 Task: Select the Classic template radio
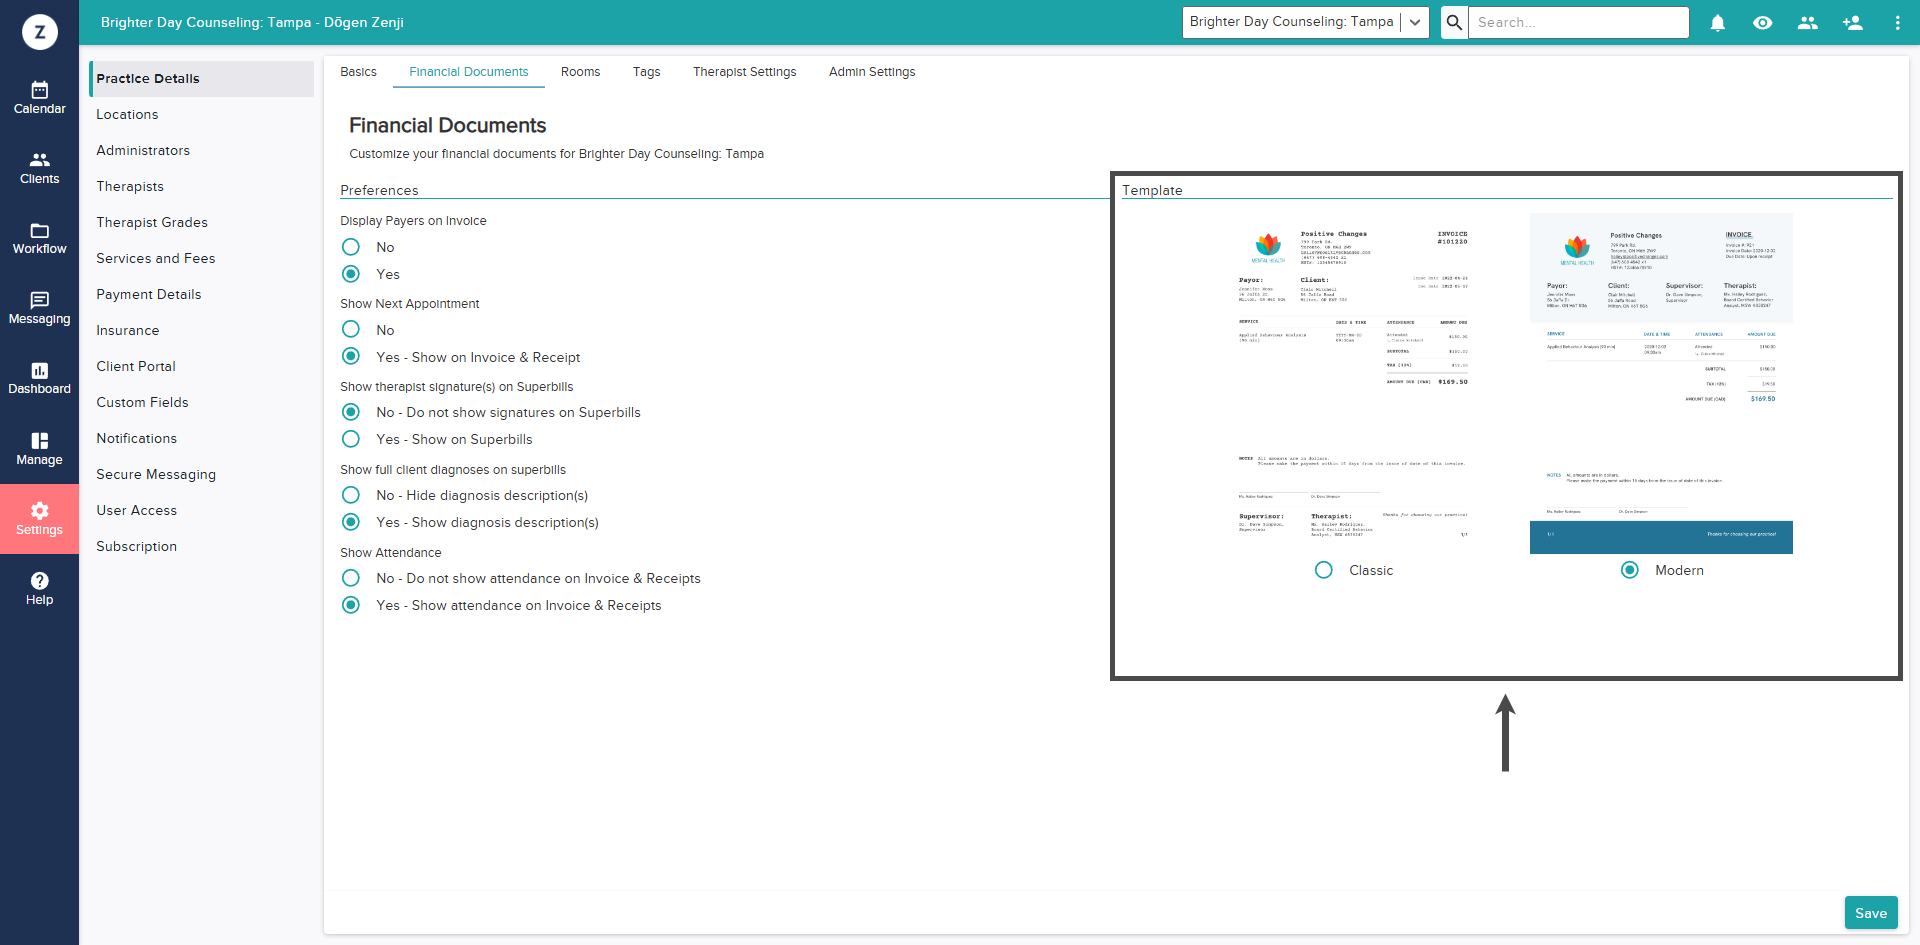pyautogui.click(x=1324, y=570)
